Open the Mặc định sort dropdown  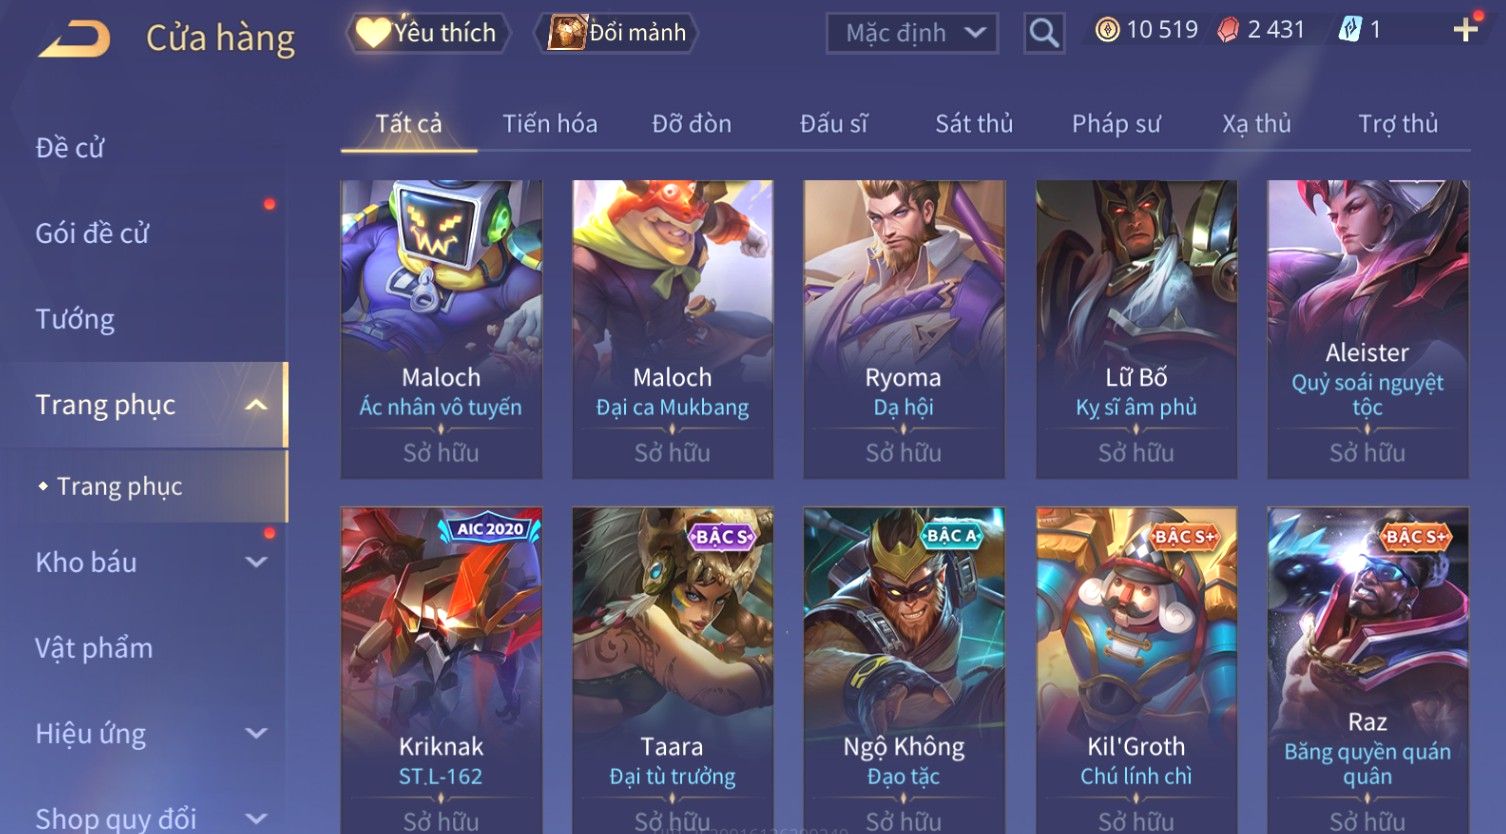(912, 33)
